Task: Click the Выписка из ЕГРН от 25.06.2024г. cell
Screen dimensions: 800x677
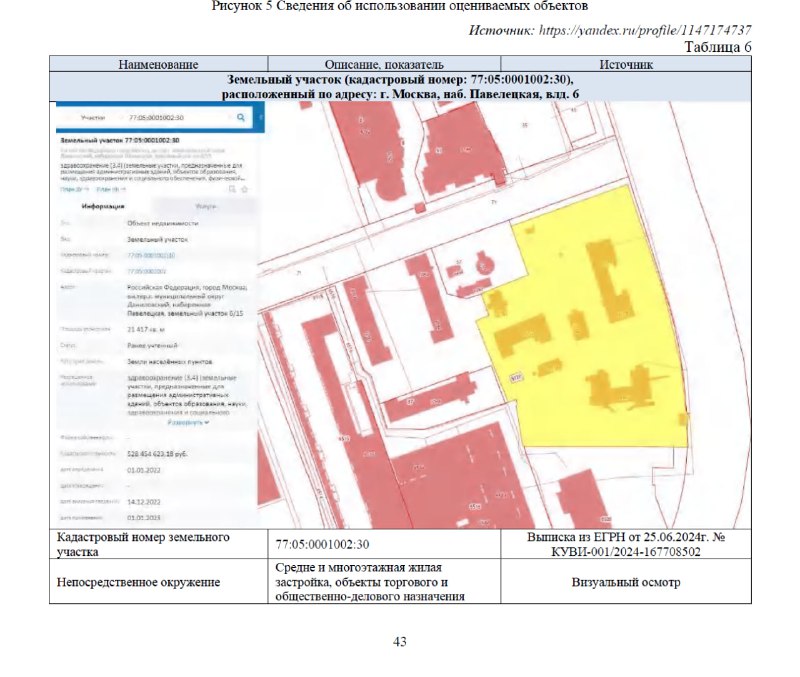Action: tap(626, 544)
